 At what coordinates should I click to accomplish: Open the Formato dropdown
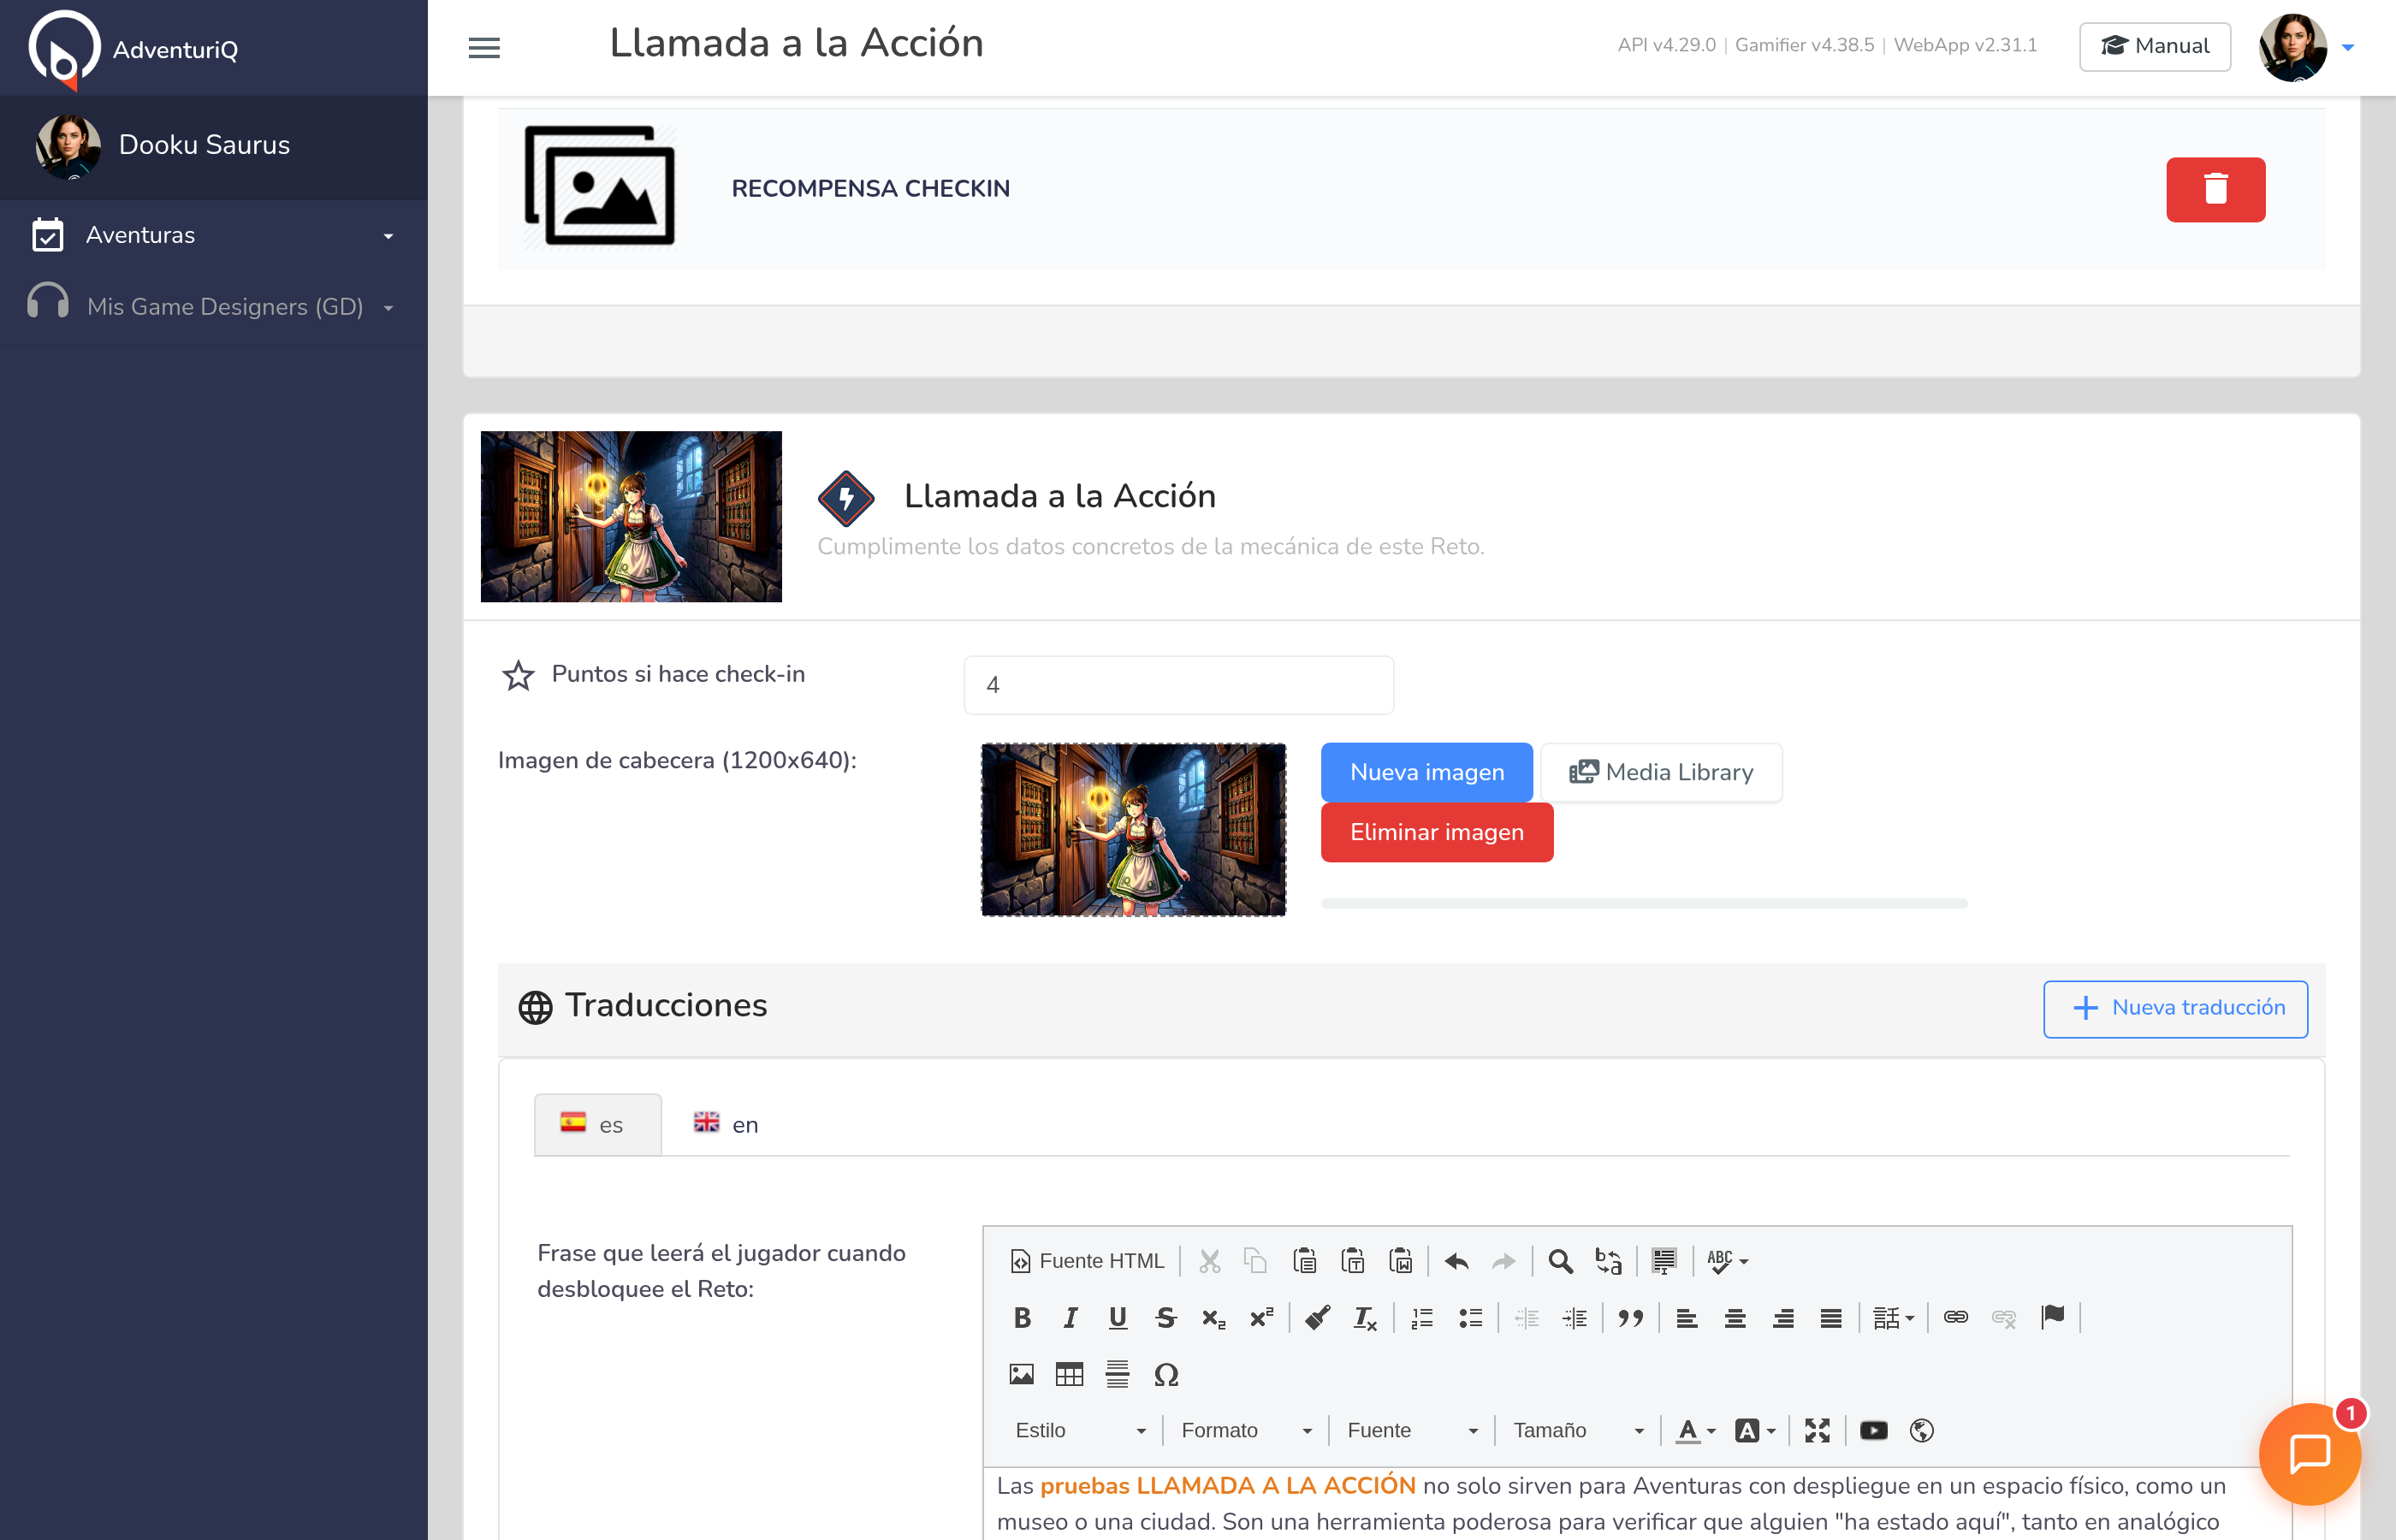click(1246, 1431)
